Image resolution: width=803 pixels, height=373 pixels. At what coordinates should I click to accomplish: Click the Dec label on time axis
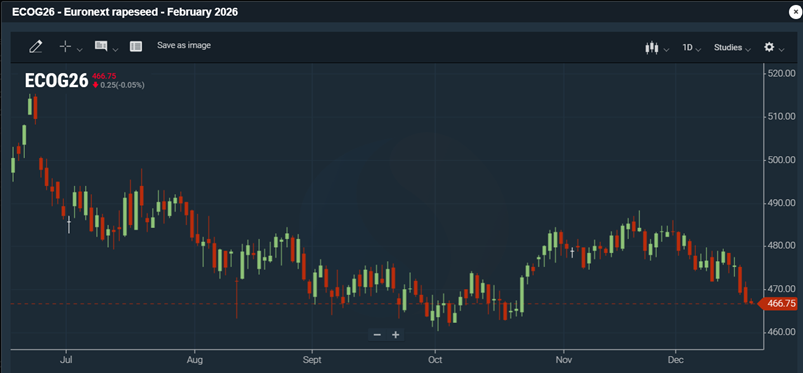(675, 360)
